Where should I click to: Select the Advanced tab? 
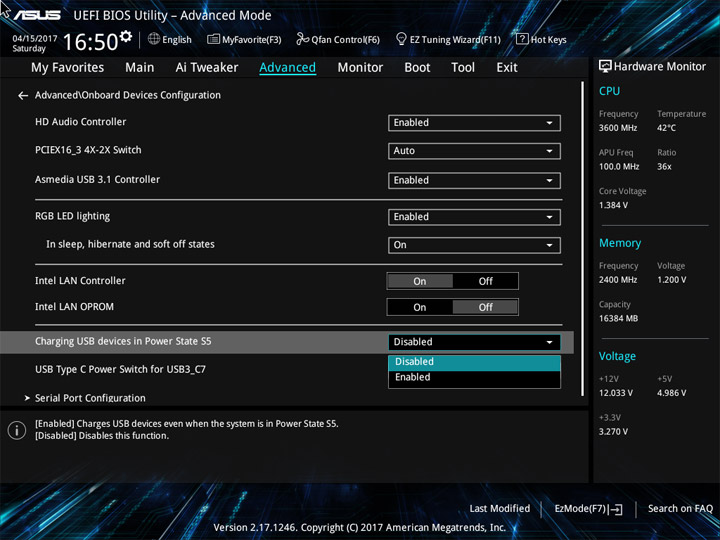(287, 68)
